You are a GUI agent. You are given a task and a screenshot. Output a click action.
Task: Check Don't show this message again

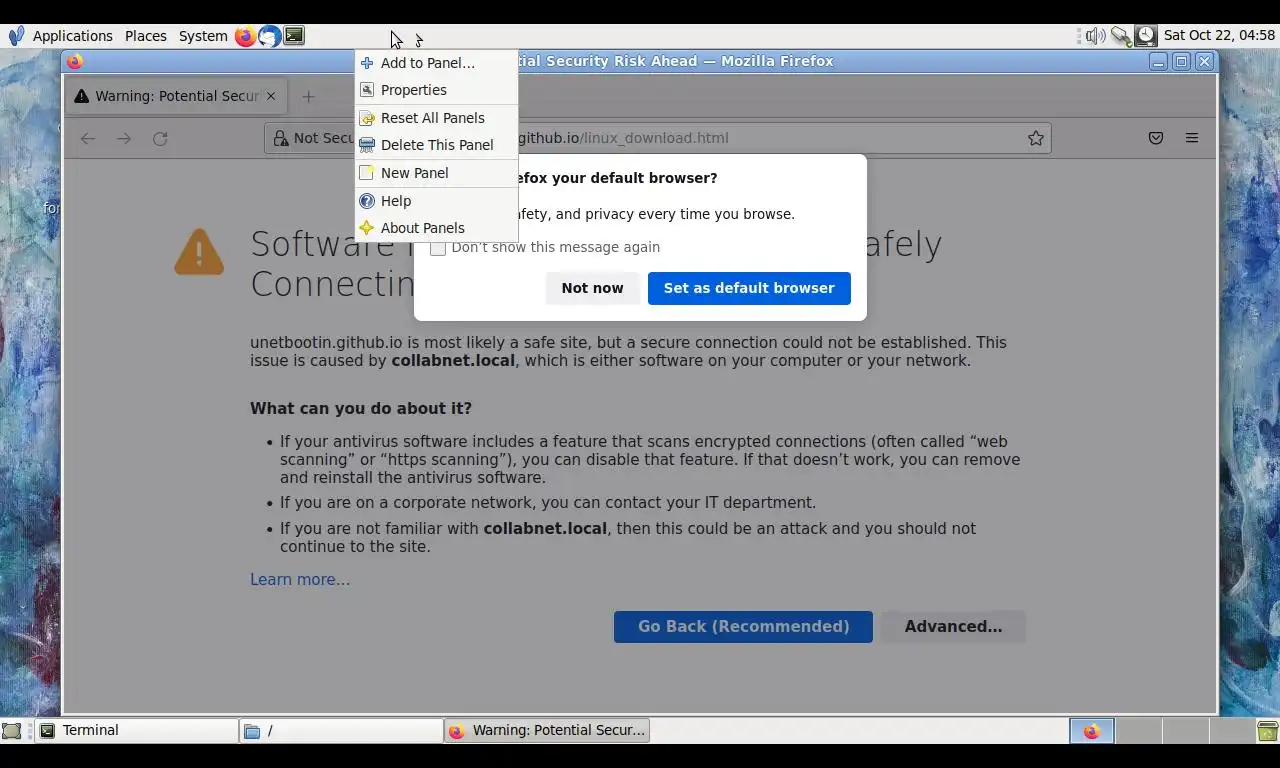(438, 247)
